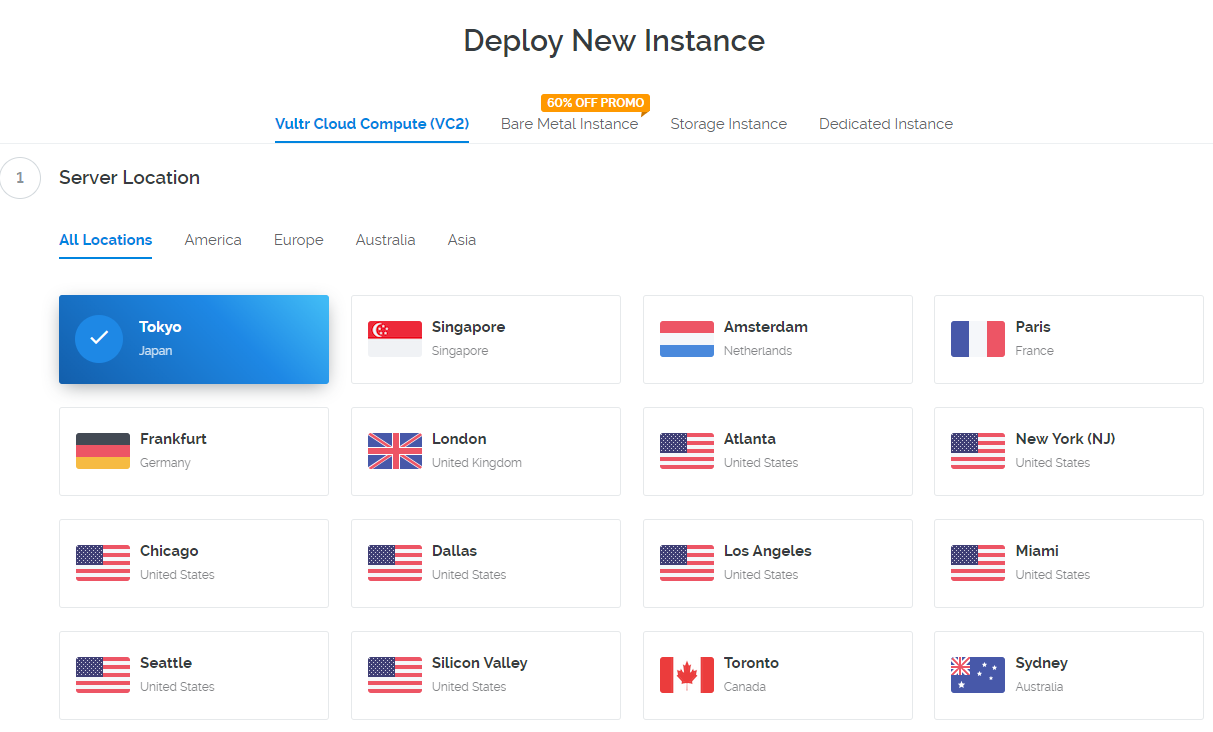Click the US flag beside Seattle
This screenshot has height=732, width=1213.
(103, 675)
